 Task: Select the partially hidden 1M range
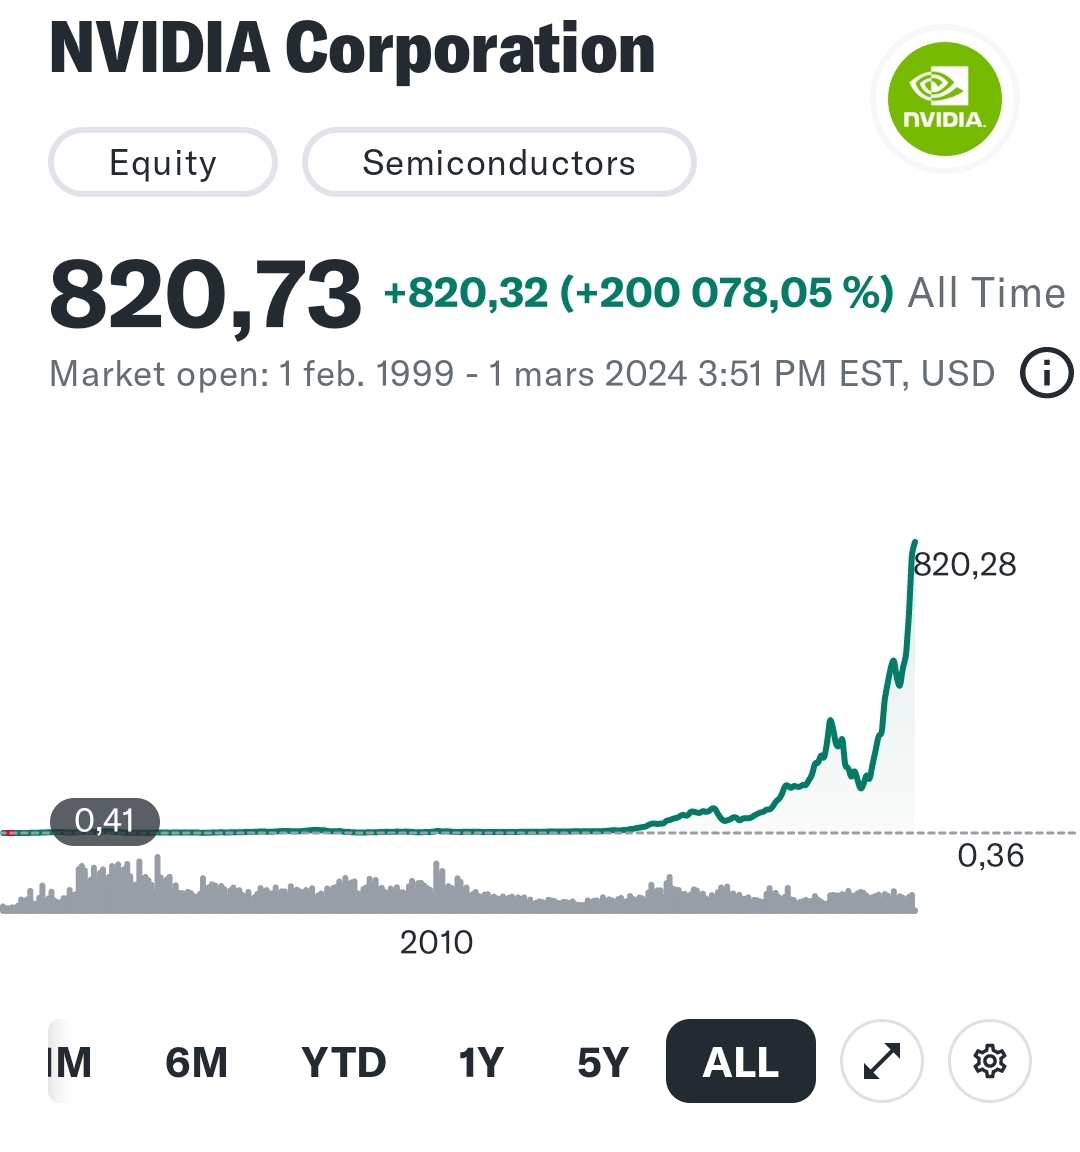(70, 1062)
